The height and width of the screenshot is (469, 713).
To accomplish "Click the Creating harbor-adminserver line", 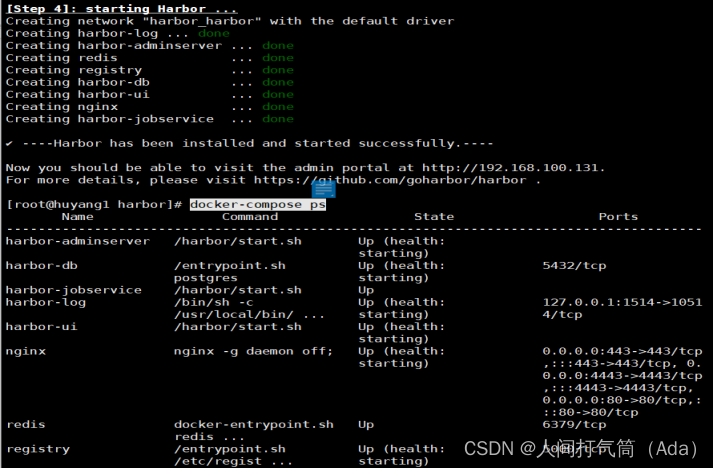I will [150, 45].
